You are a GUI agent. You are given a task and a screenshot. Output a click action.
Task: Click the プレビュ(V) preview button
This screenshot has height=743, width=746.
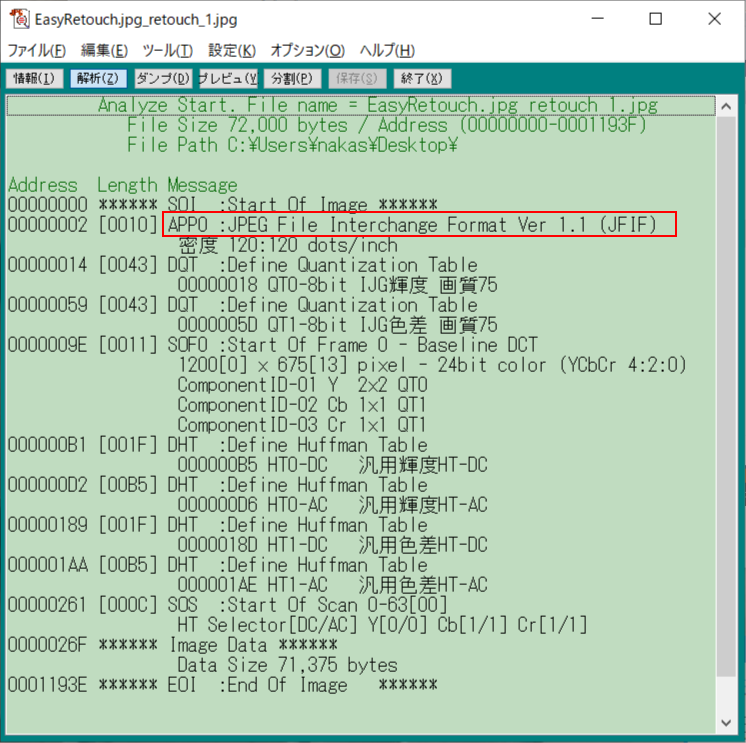(228, 78)
